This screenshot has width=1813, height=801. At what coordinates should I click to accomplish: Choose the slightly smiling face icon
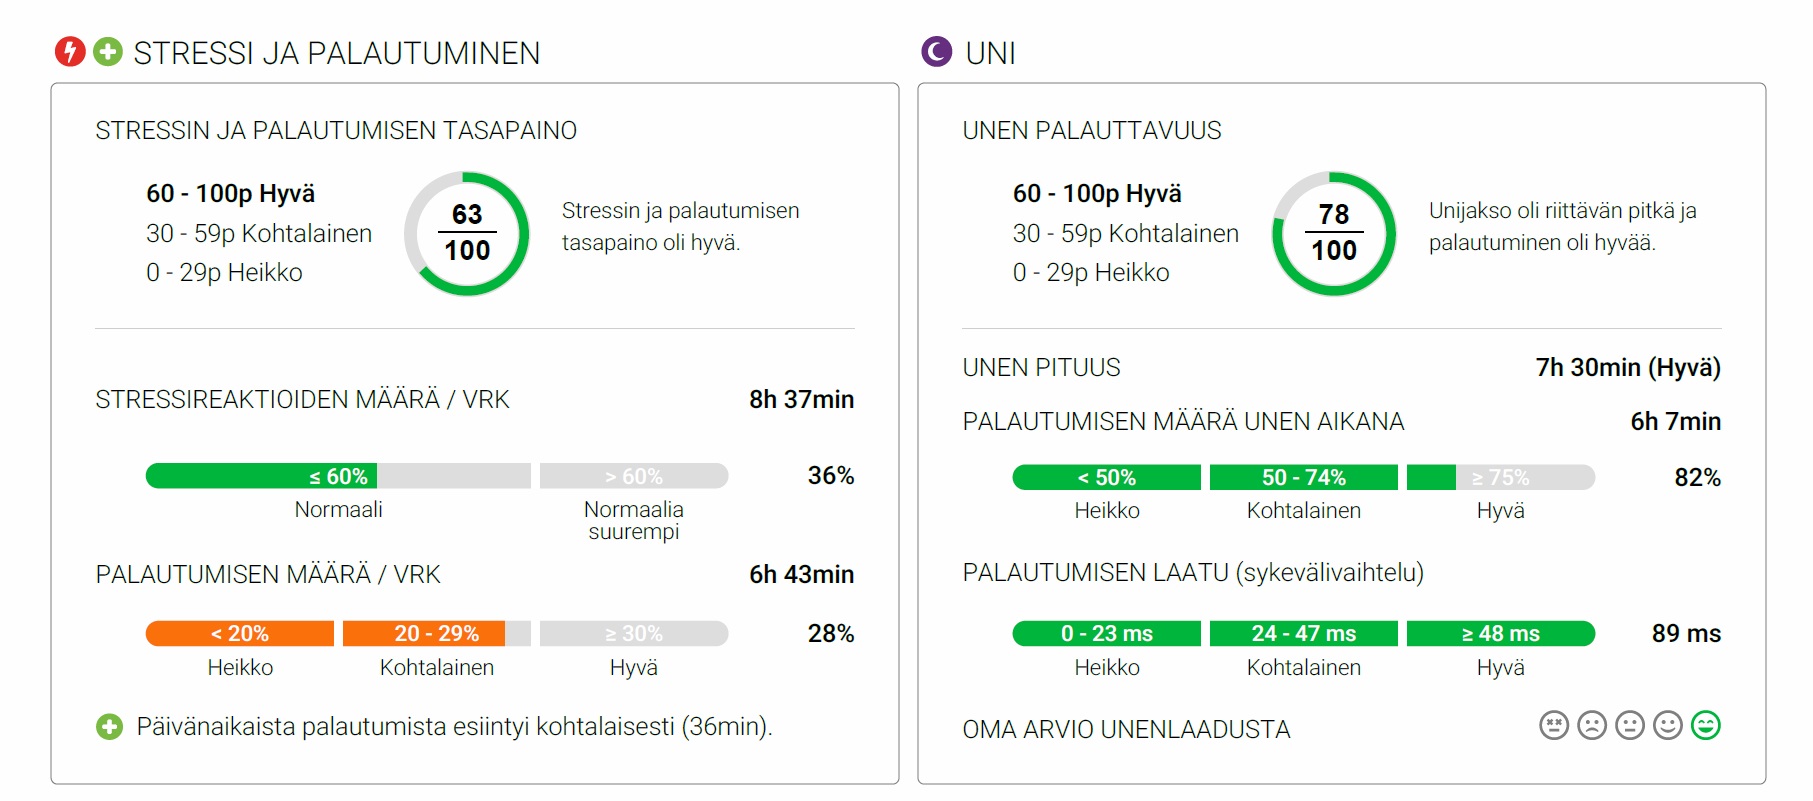click(1668, 725)
